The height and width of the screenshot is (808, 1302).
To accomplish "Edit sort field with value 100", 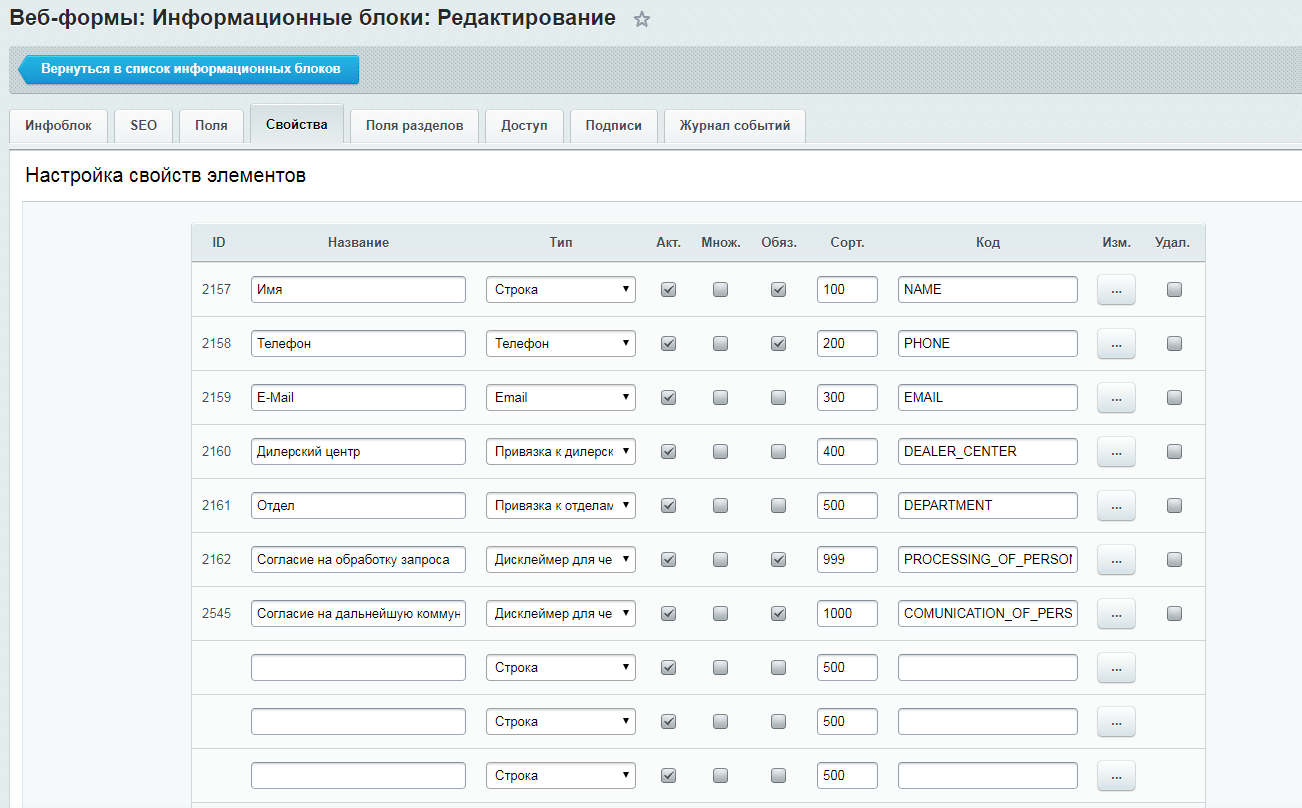I will (x=847, y=289).
